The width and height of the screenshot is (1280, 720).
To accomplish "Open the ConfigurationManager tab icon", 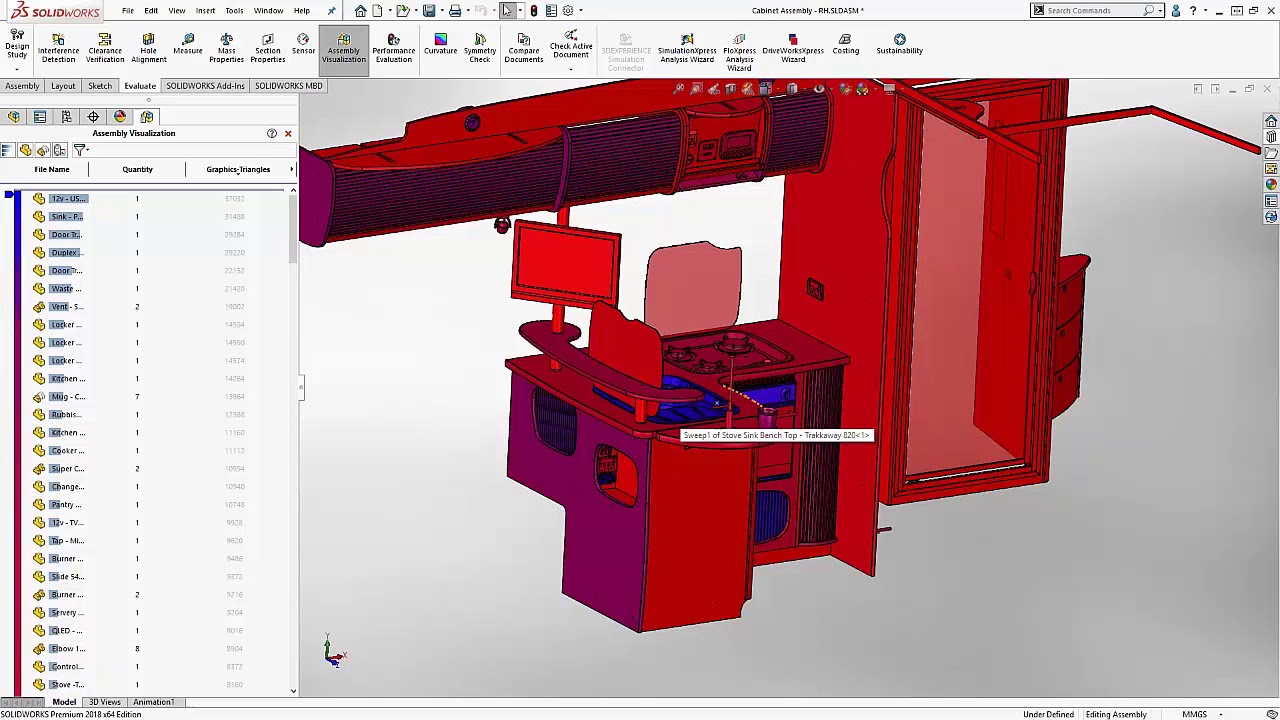I will [x=66, y=117].
